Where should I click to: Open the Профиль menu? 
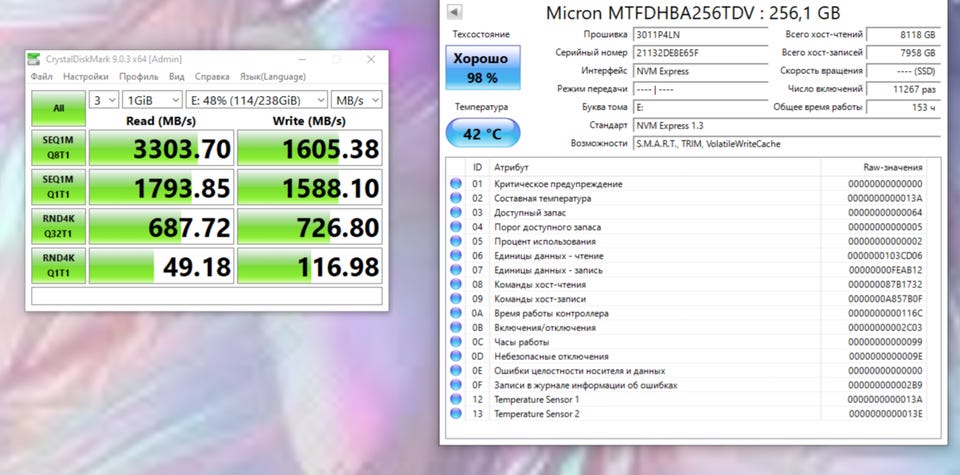point(138,77)
